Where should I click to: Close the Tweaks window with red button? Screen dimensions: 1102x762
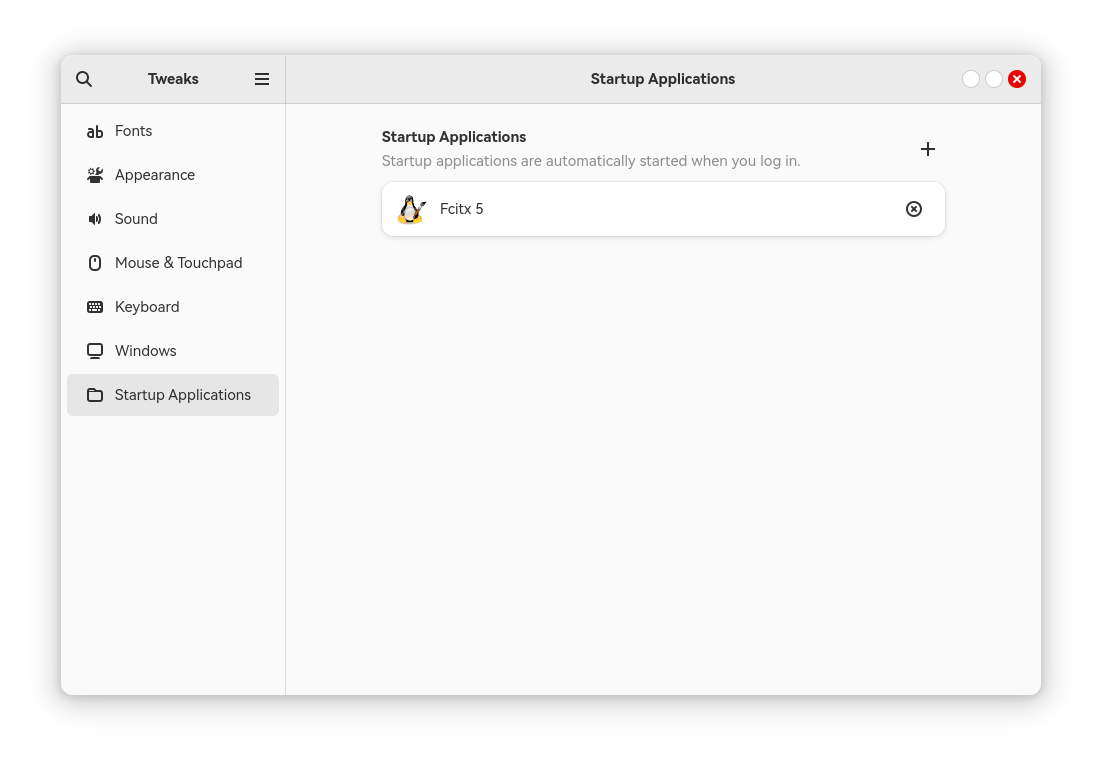click(x=1017, y=79)
